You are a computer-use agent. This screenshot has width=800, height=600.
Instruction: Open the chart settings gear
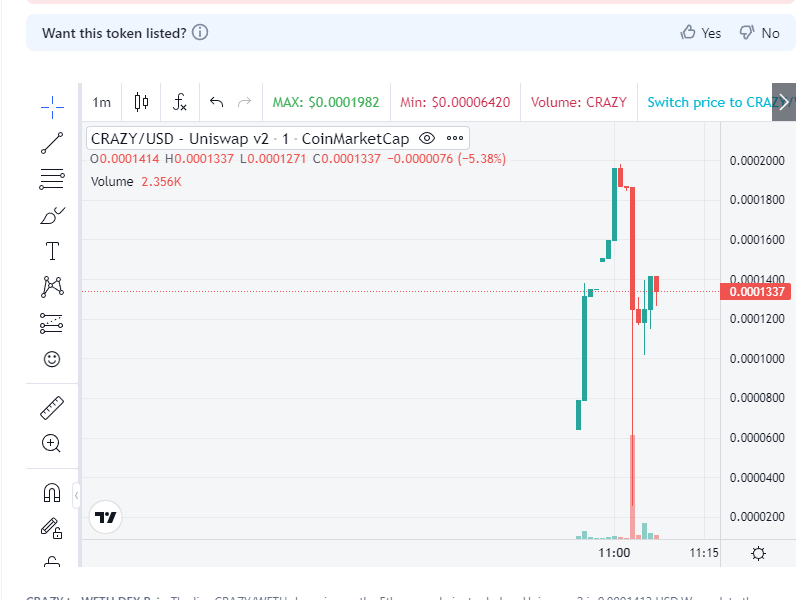point(758,554)
